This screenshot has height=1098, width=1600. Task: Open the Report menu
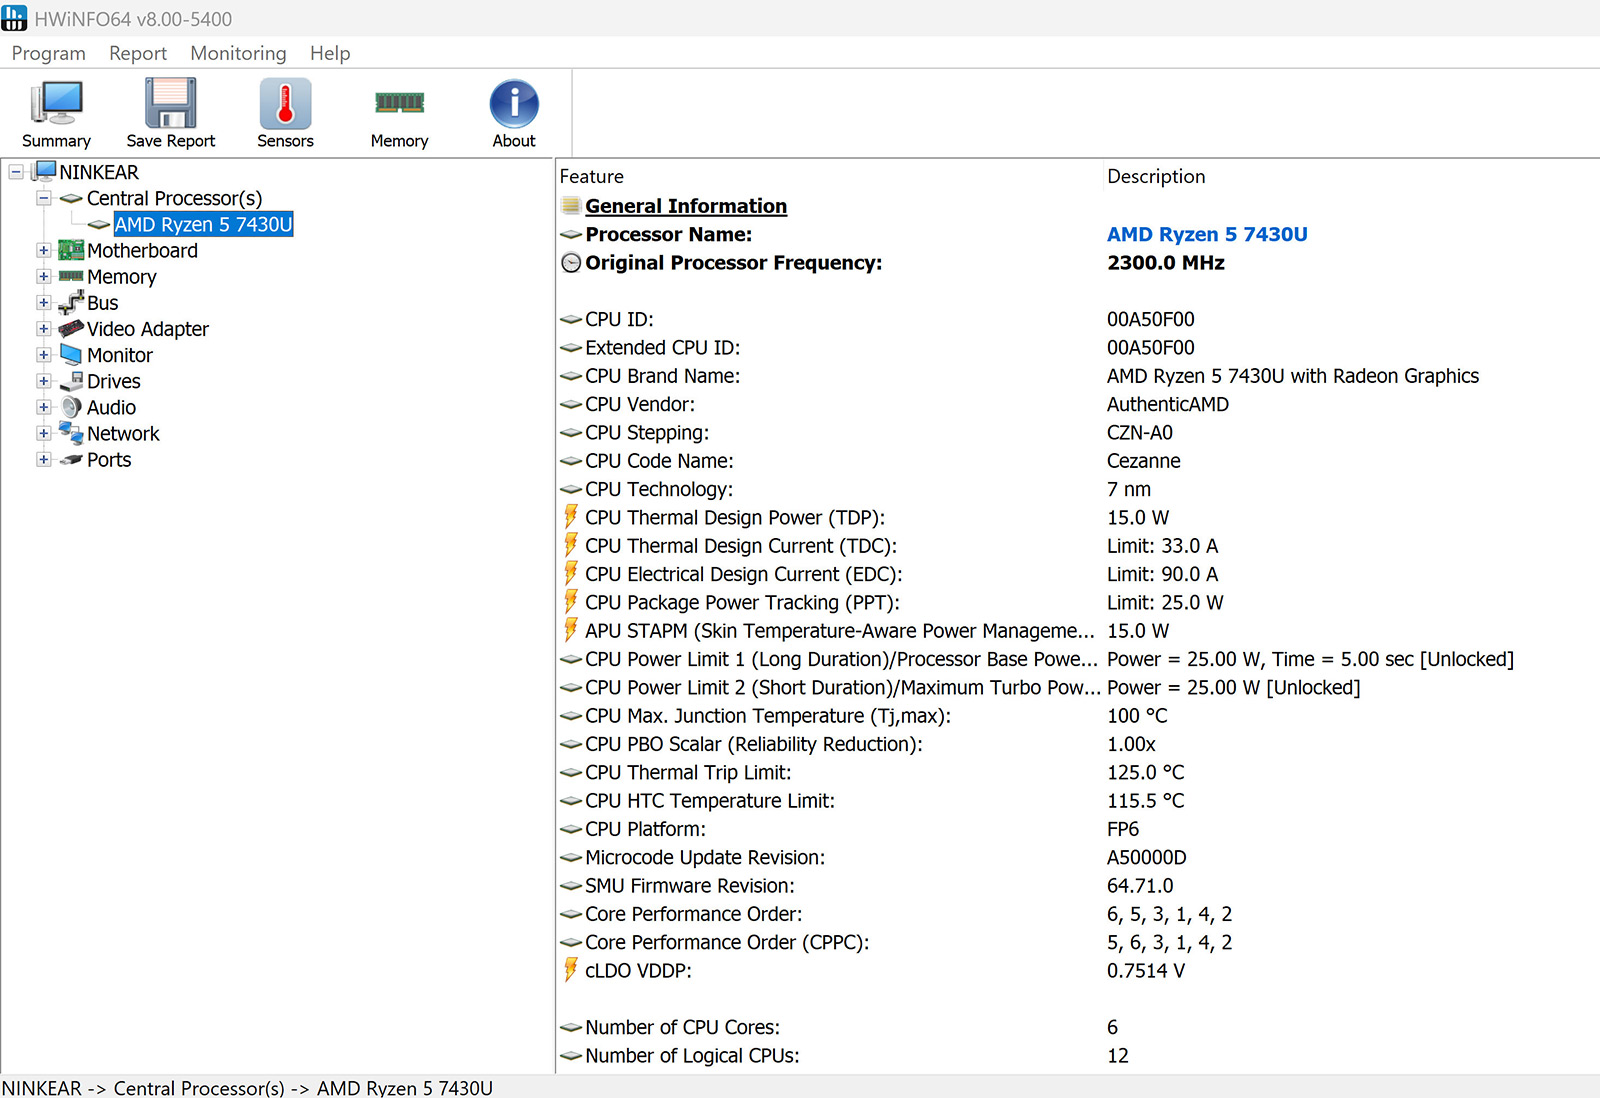[x=138, y=53]
